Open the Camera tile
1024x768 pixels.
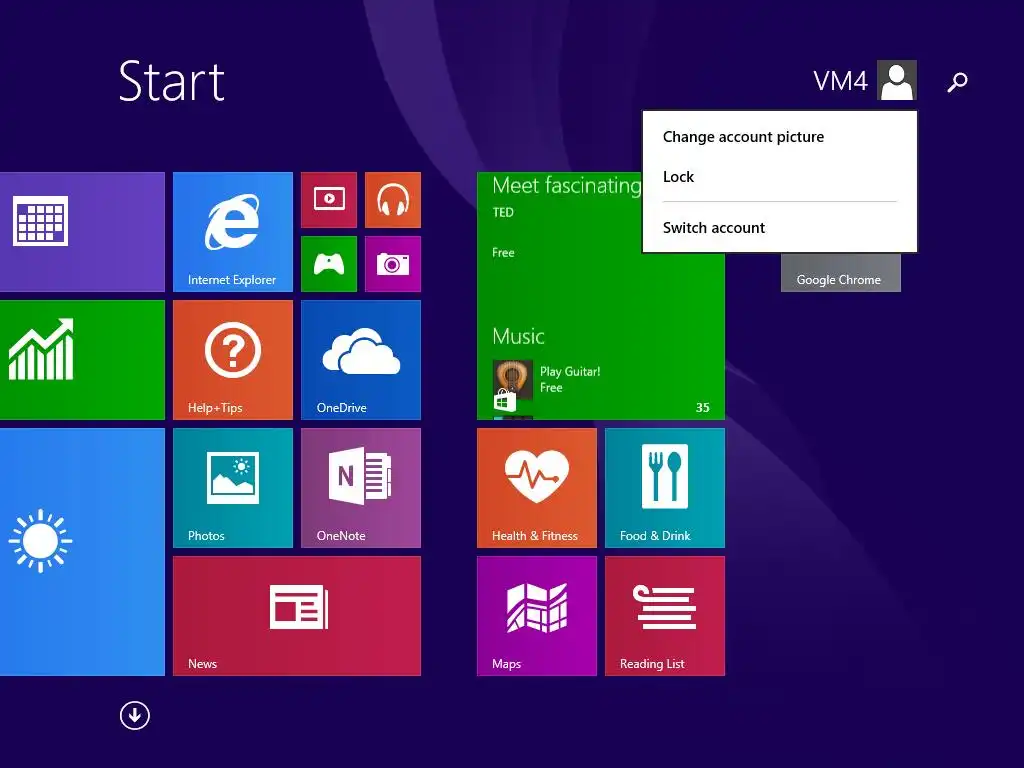pos(392,264)
